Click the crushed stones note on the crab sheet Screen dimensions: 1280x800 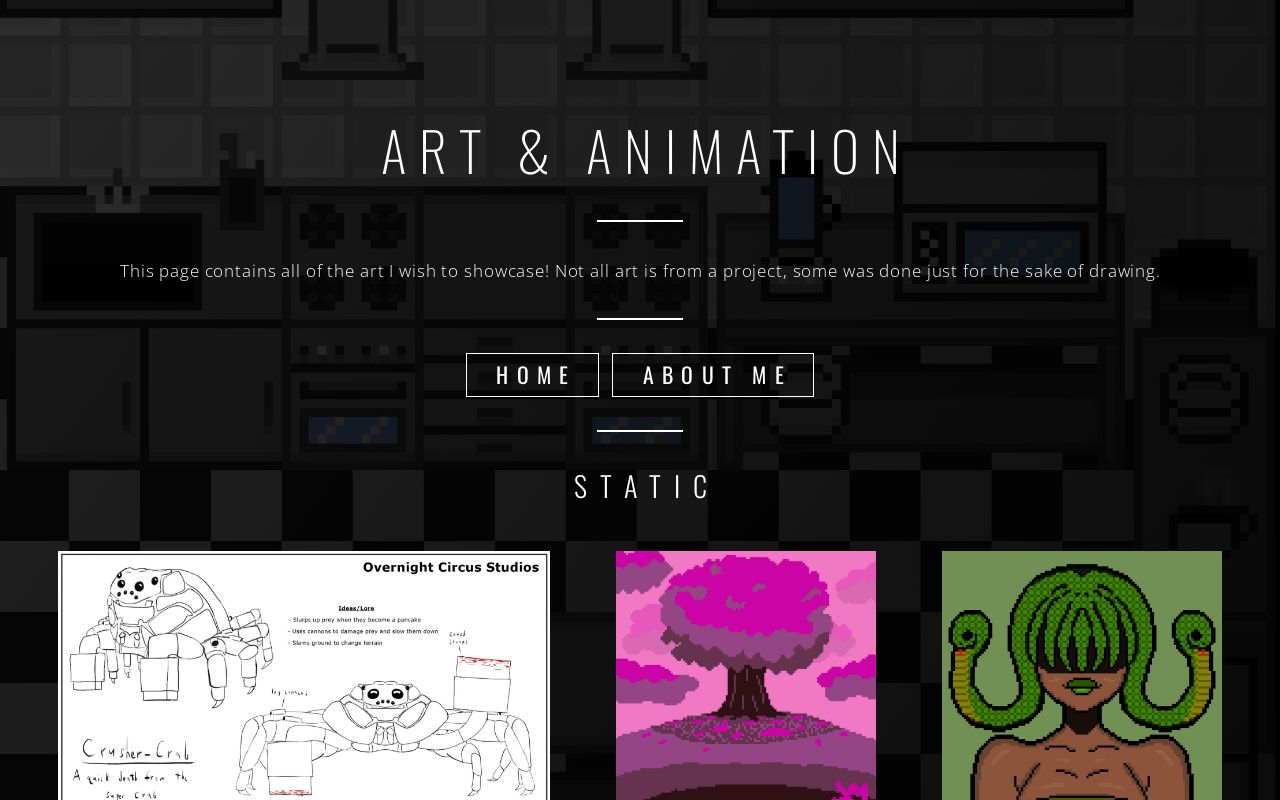(x=459, y=637)
